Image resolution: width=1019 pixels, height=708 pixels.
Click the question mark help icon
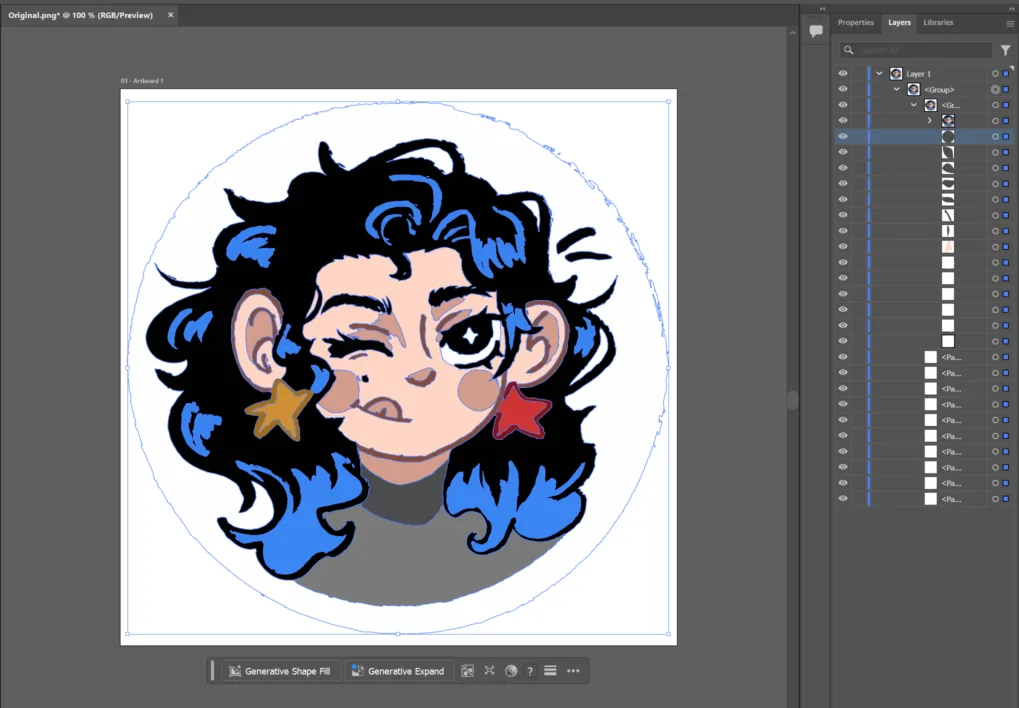pyautogui.click(x=530, y=671)
